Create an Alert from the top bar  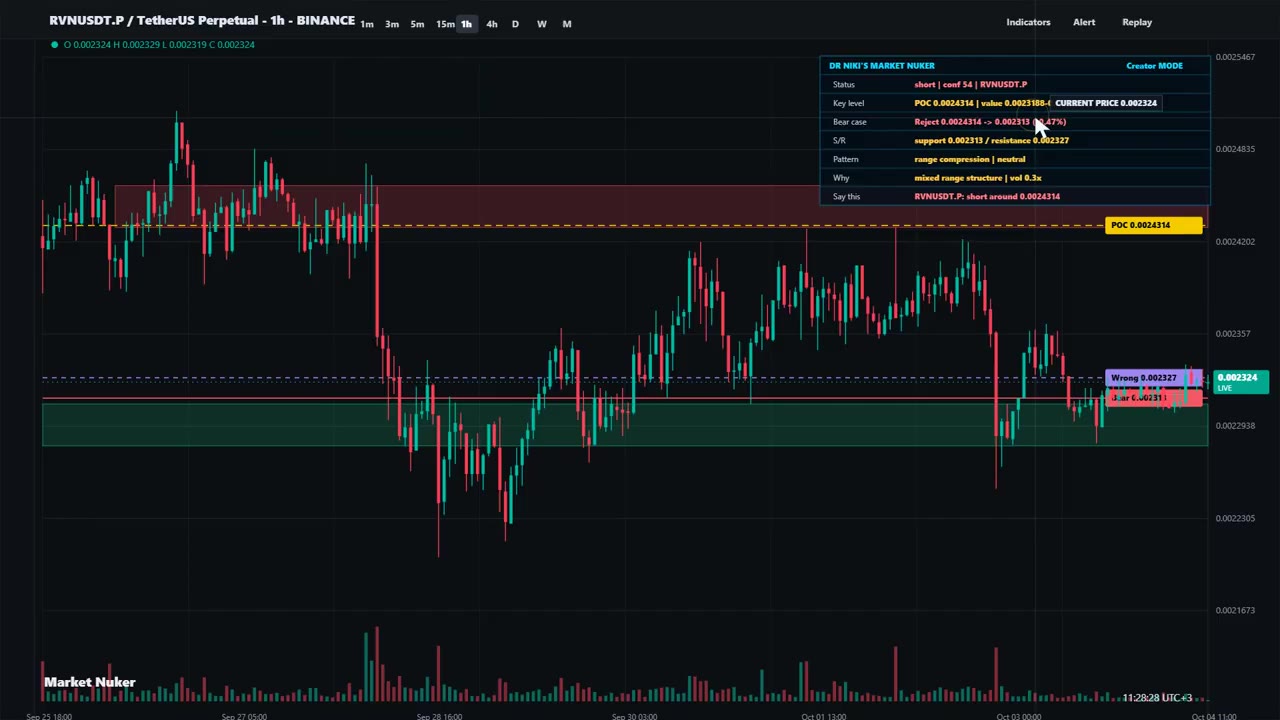point(1084,22)
